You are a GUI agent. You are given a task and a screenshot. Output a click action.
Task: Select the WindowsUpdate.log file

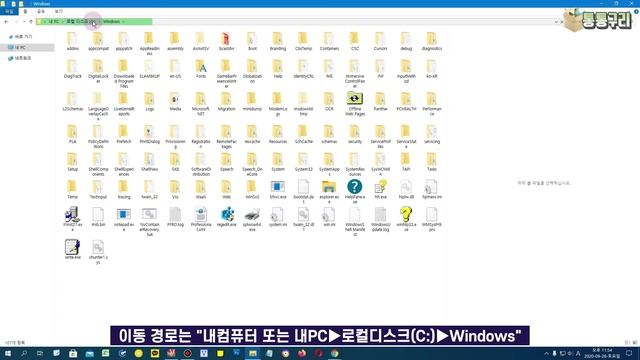click(x=380, y=219)
